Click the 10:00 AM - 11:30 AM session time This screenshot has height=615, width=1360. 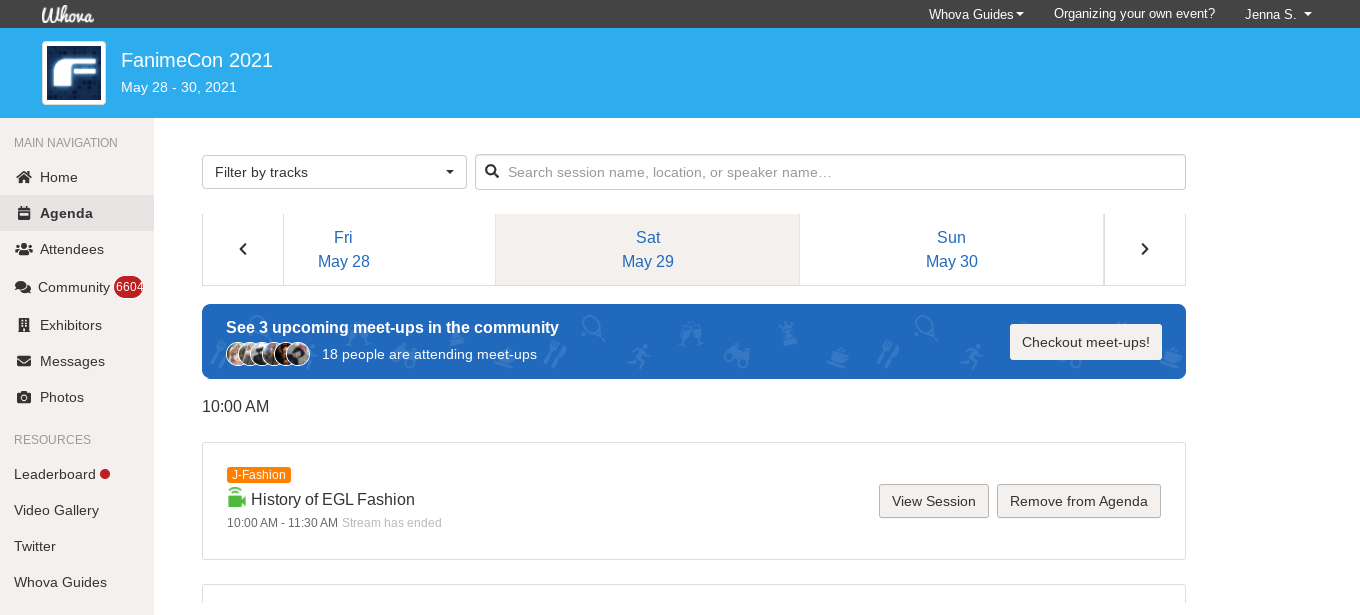coord(282,523)
